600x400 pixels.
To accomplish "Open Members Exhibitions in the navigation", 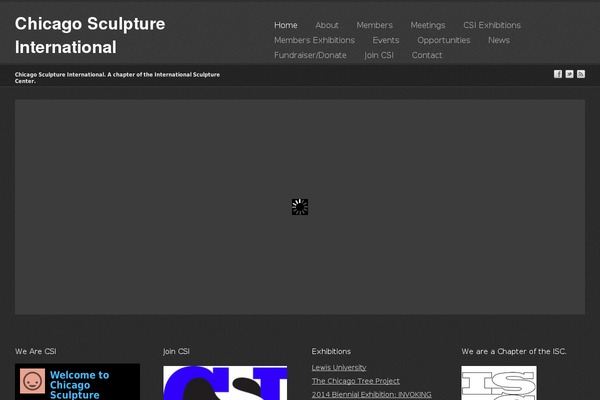I will click(315, 40).
